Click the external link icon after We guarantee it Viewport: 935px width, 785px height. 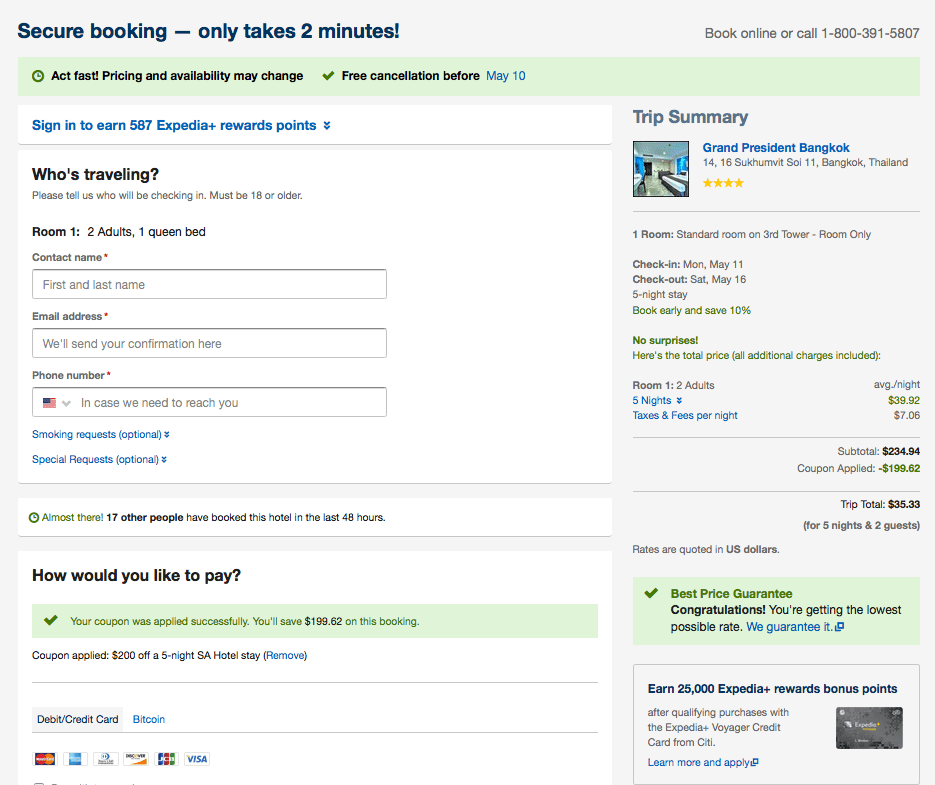(840, 626)
